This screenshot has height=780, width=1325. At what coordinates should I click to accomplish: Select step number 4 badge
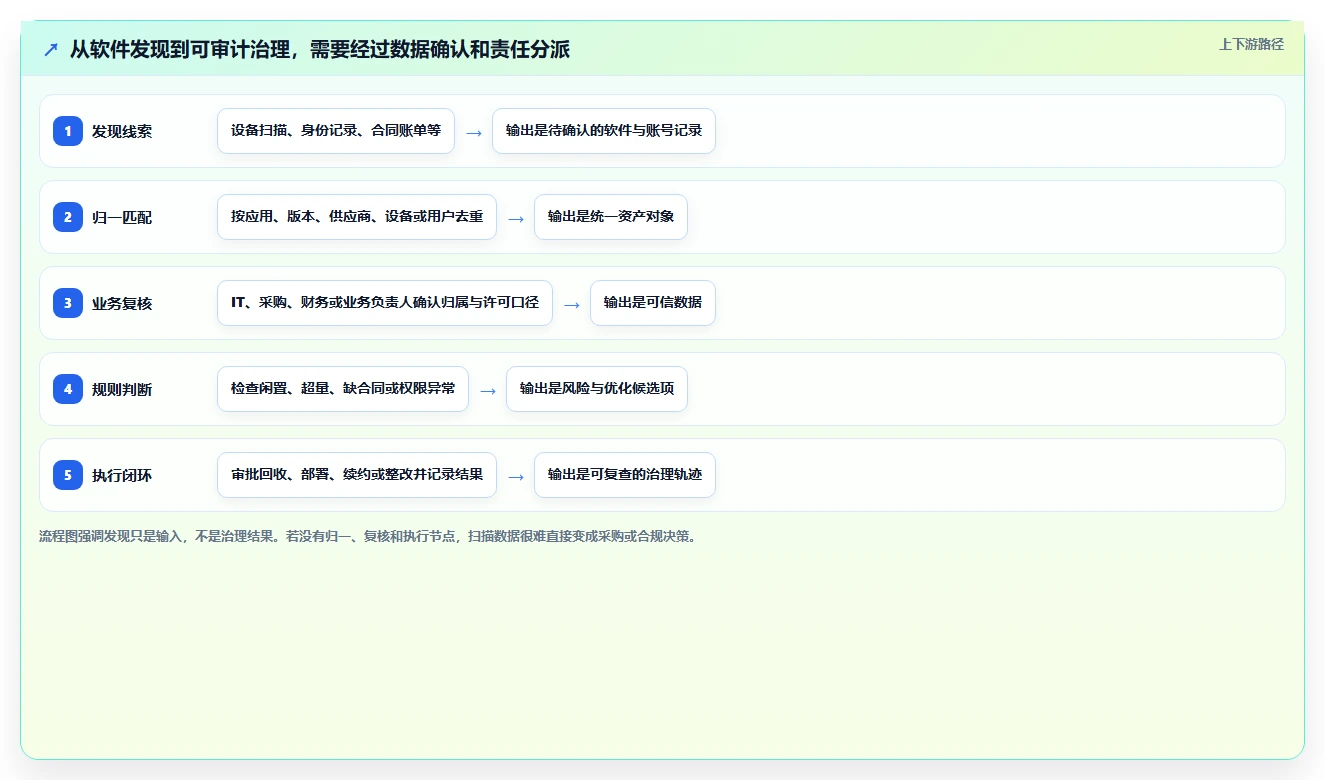[x=68, y=388]
